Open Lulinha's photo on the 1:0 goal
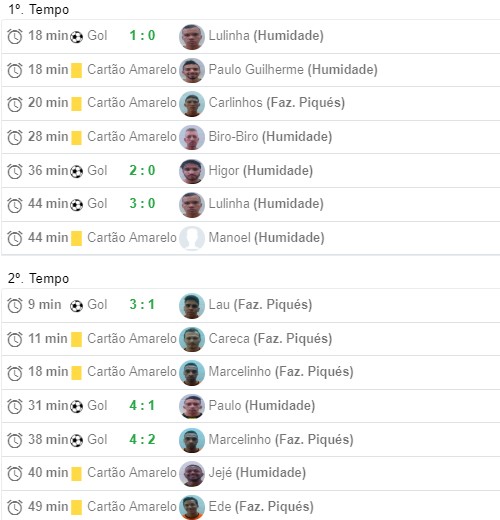Viewport: 500px width, 520px height. [192, 37]
